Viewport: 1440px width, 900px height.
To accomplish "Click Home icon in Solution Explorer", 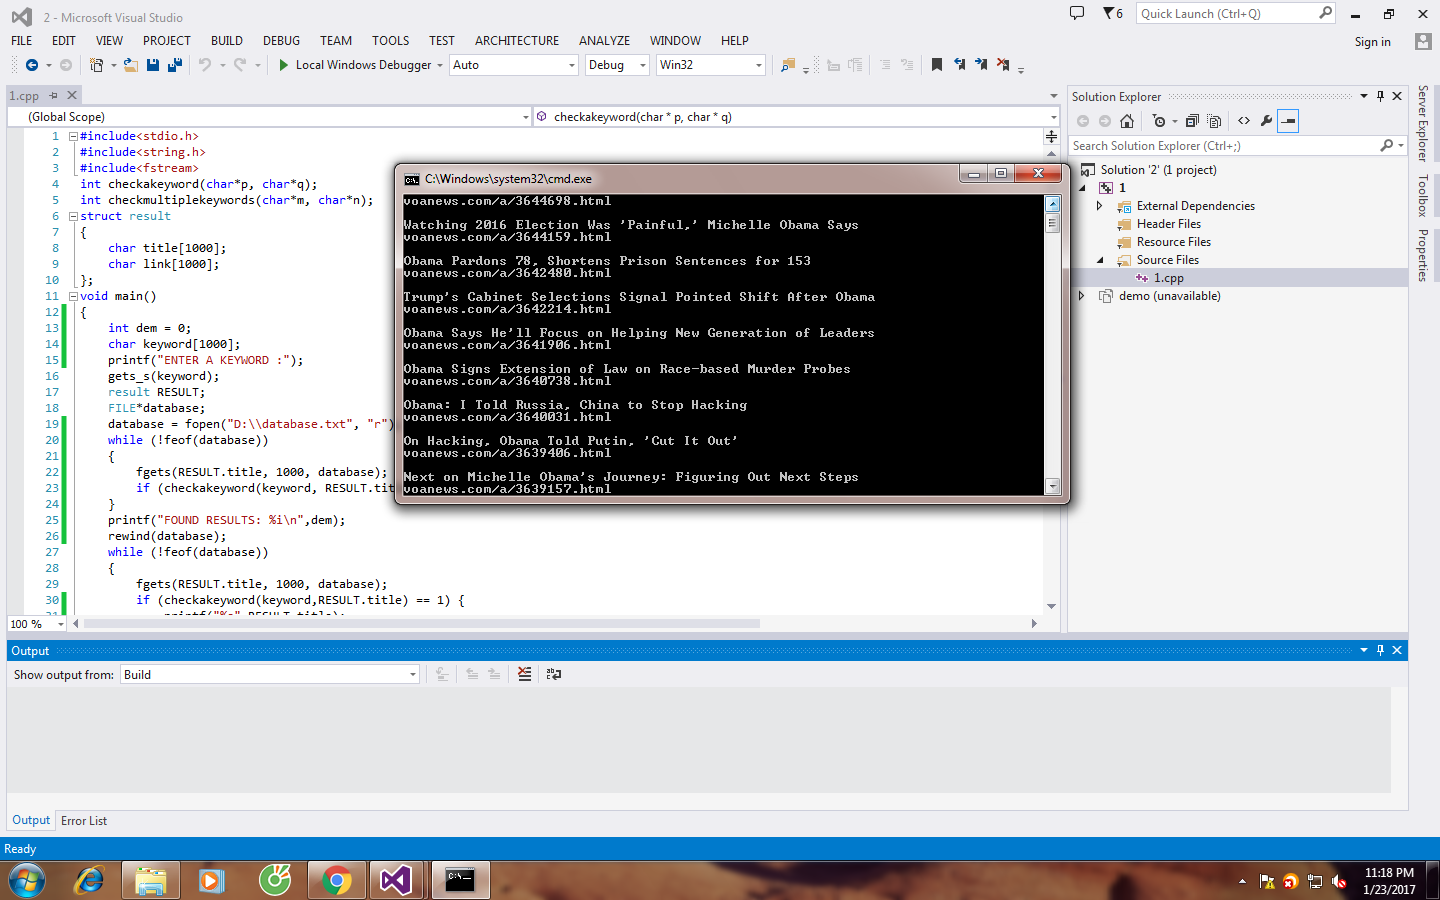I will [x=1127, y=121].
